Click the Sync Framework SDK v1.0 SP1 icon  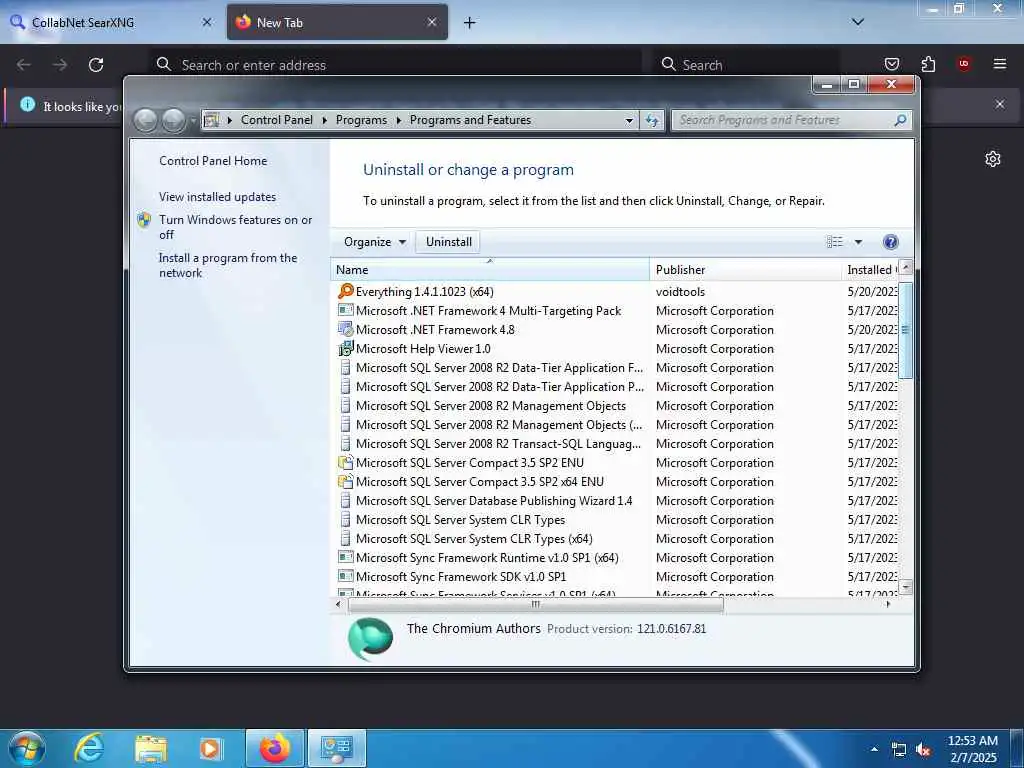345,576
